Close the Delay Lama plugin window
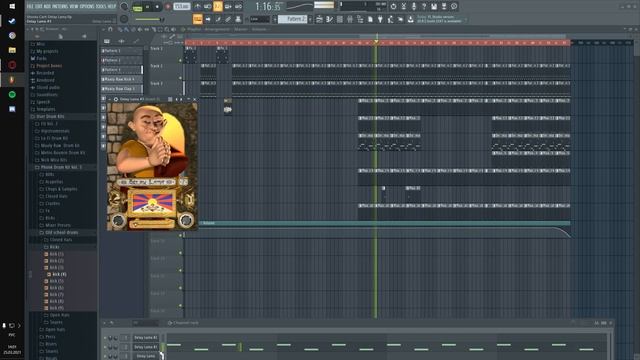The height and width of the screenshot is (360, 640). click(194, 99)
